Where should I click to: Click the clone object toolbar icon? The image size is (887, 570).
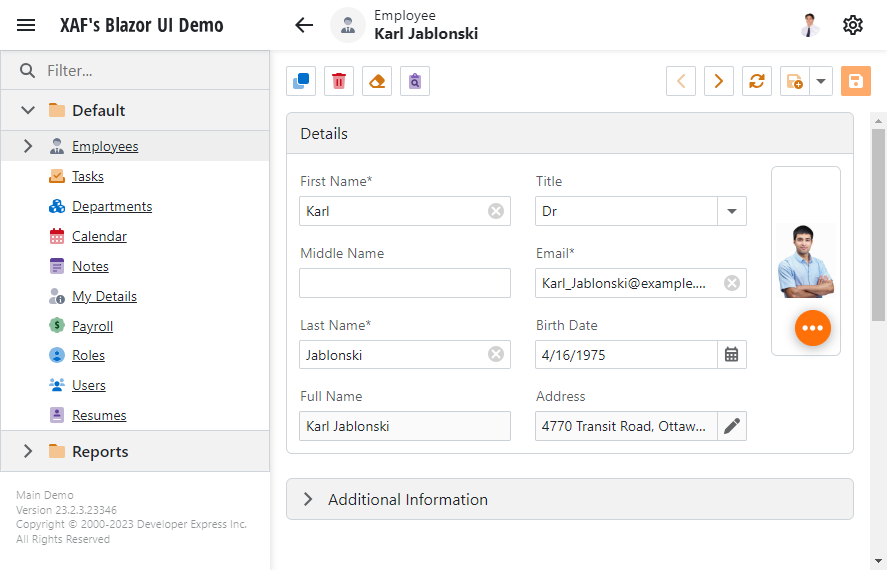coord(301,81)
